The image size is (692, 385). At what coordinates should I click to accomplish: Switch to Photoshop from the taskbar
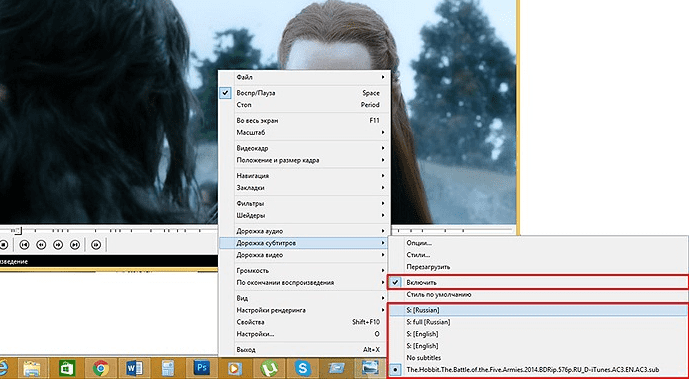(202, 368)
